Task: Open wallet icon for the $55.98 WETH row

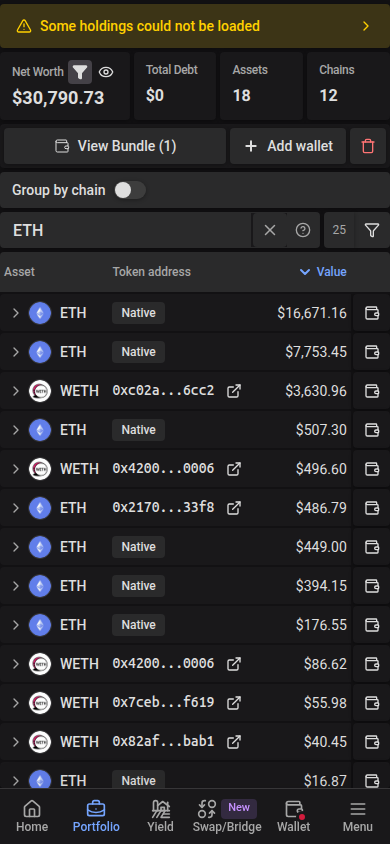Action: pos(372,702)
